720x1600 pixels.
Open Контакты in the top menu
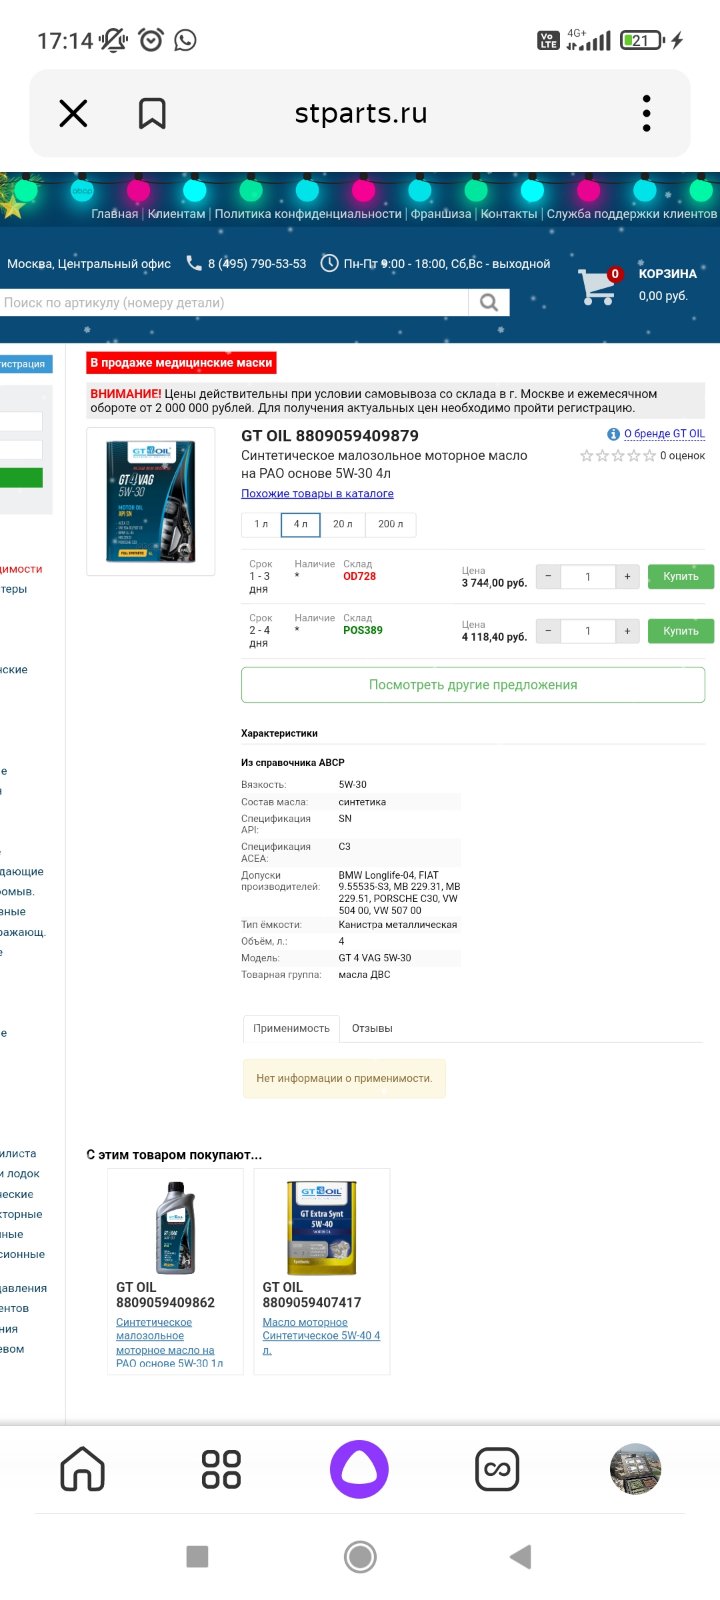tap(509, 213)
